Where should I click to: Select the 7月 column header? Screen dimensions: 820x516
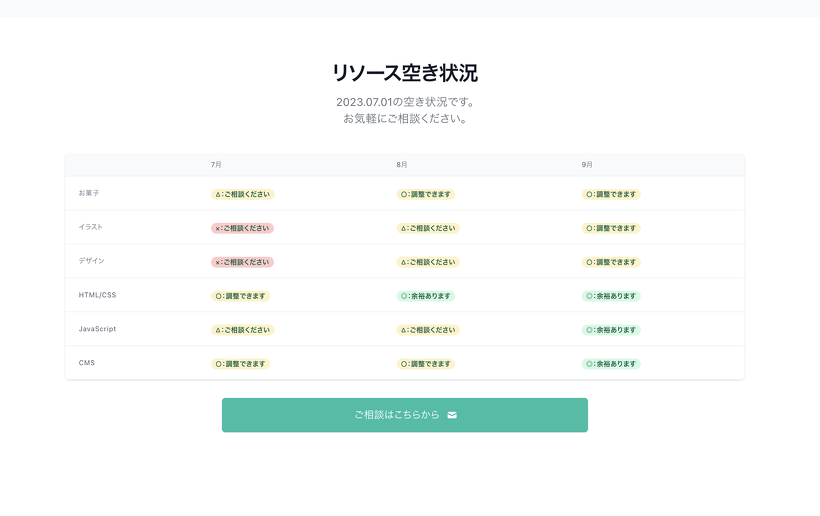click(x=216, y=164)
